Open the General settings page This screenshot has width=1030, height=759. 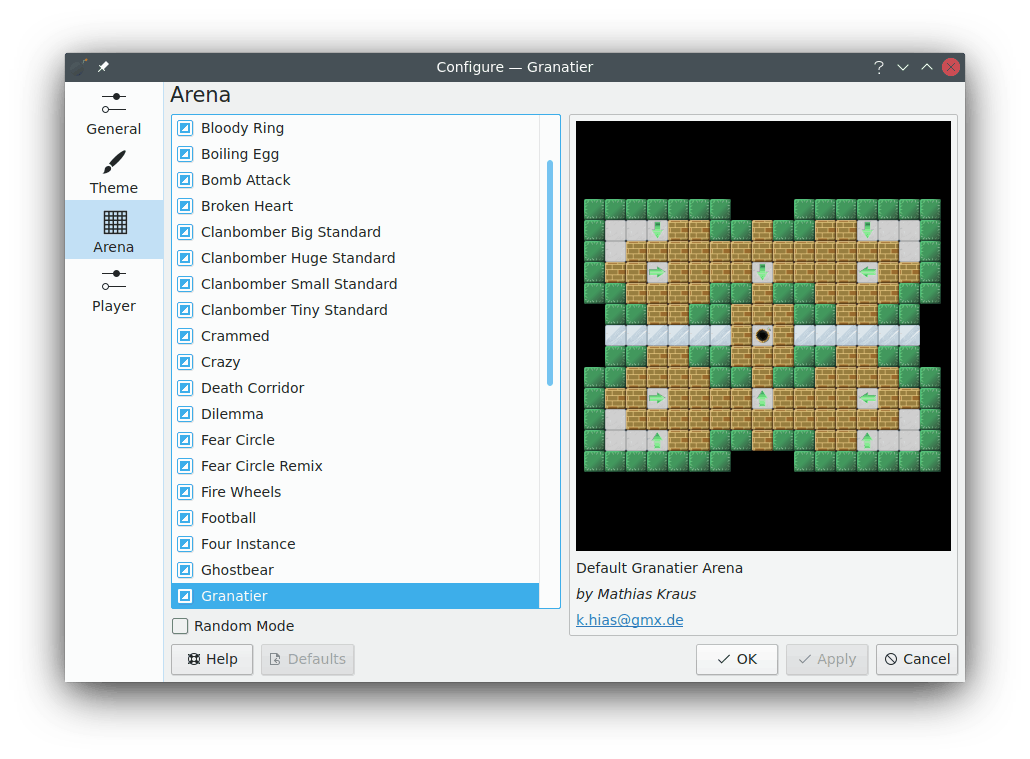(x=114, y=113)
